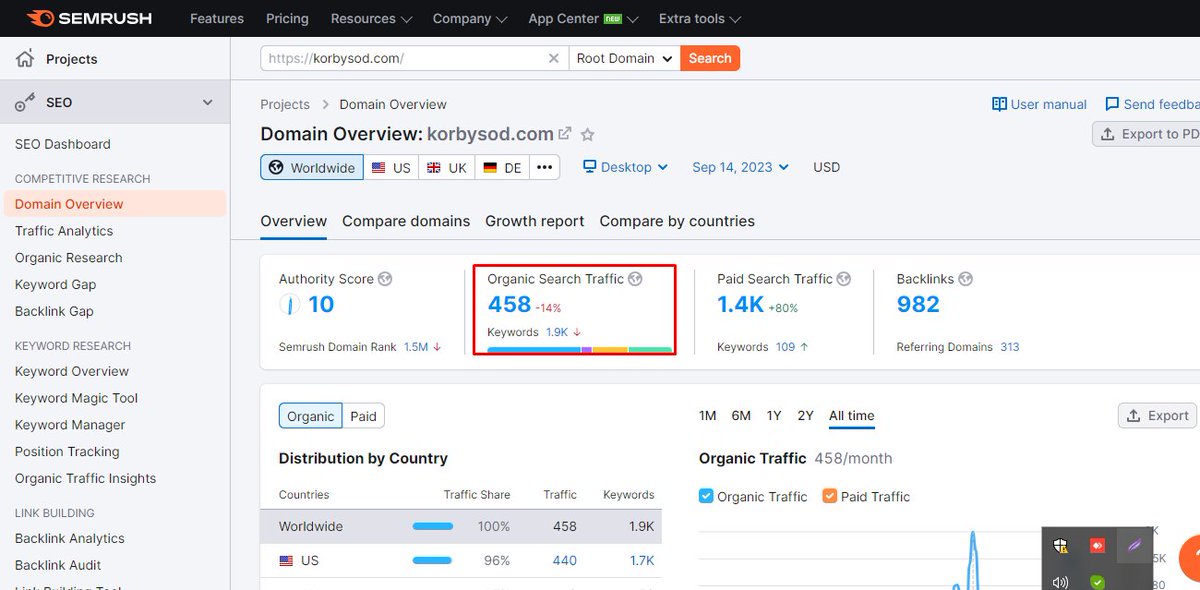The image size is (1200, 590).
Task: Open korbysod.com external link icon
Action: [x=565, y=134]
